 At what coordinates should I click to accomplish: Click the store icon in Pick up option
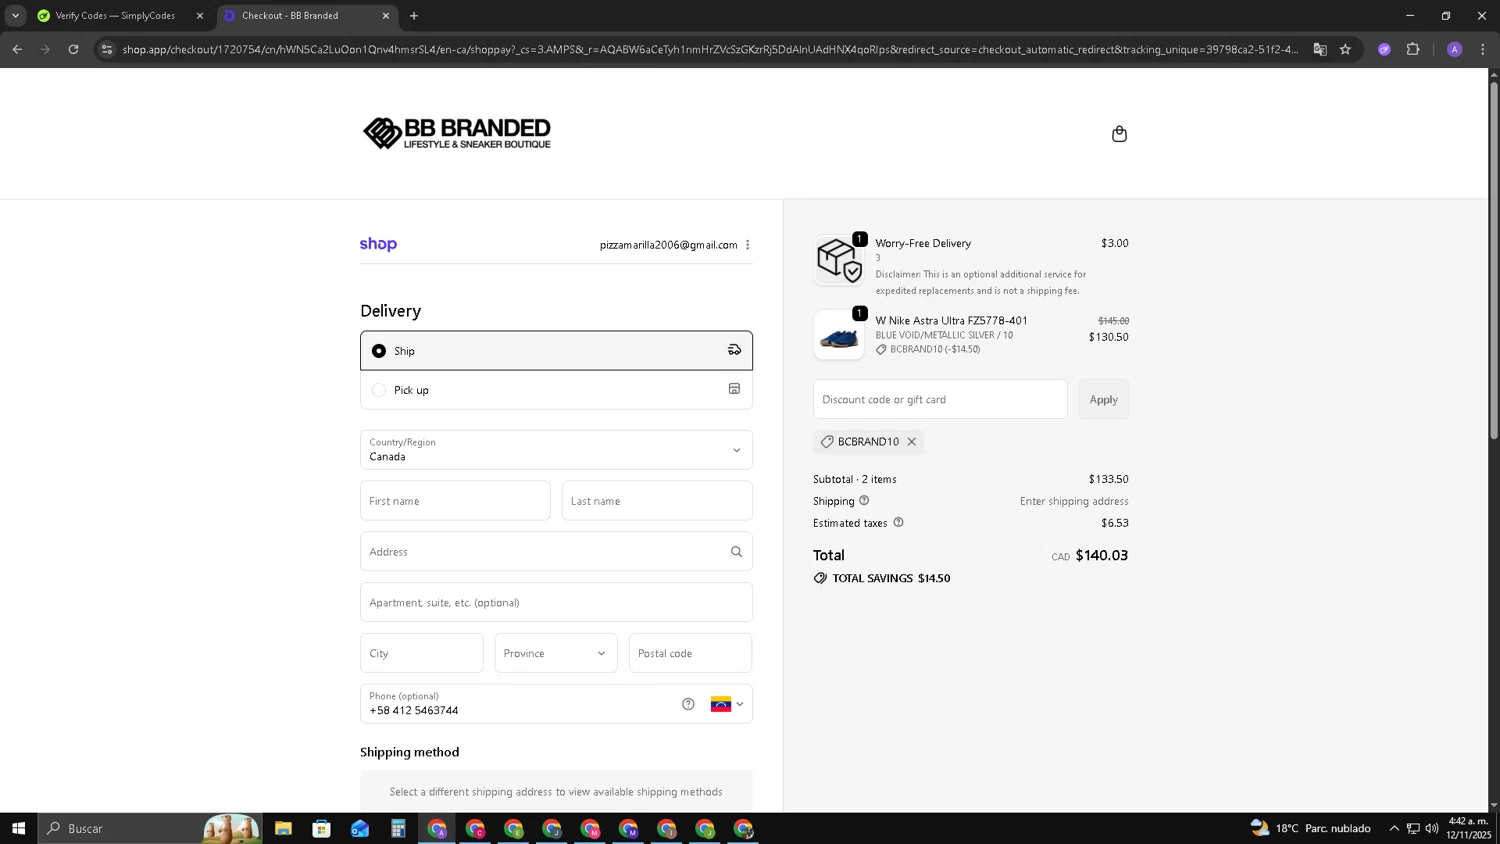coord(734,389)
